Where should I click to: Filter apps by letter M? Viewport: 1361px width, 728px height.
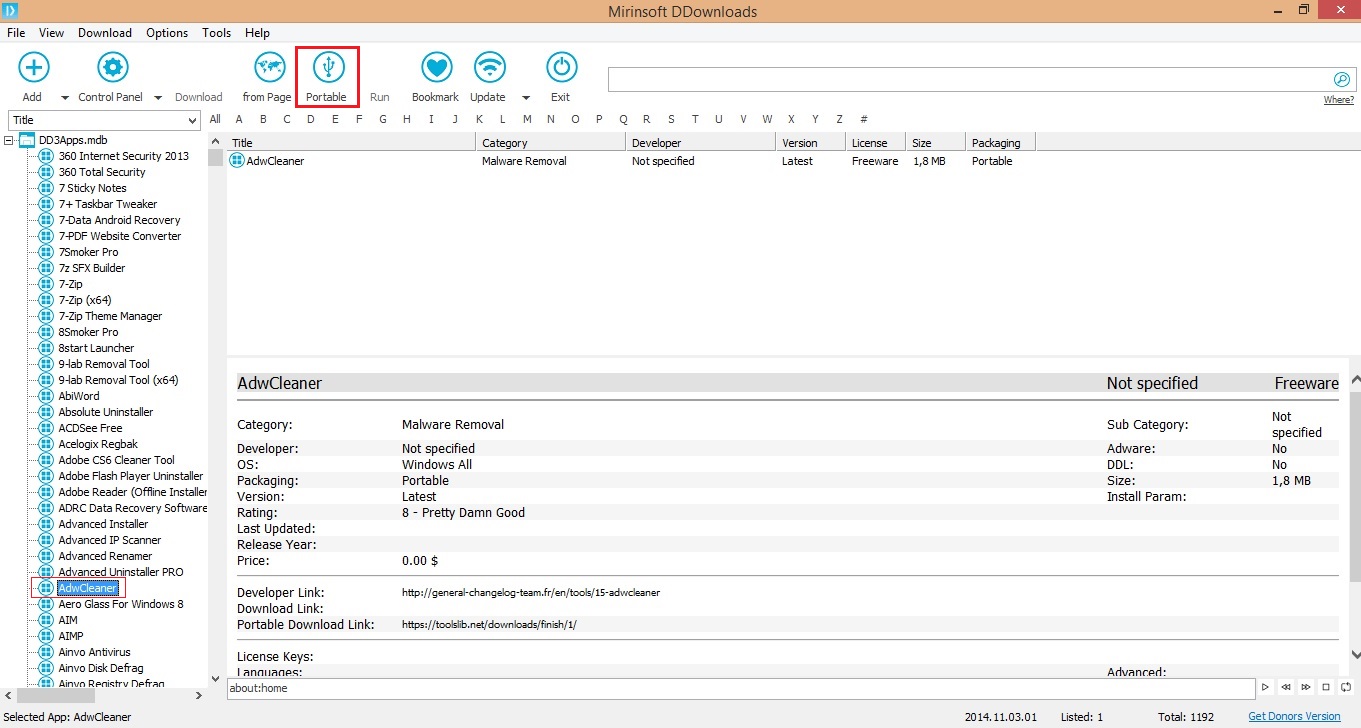527,120
